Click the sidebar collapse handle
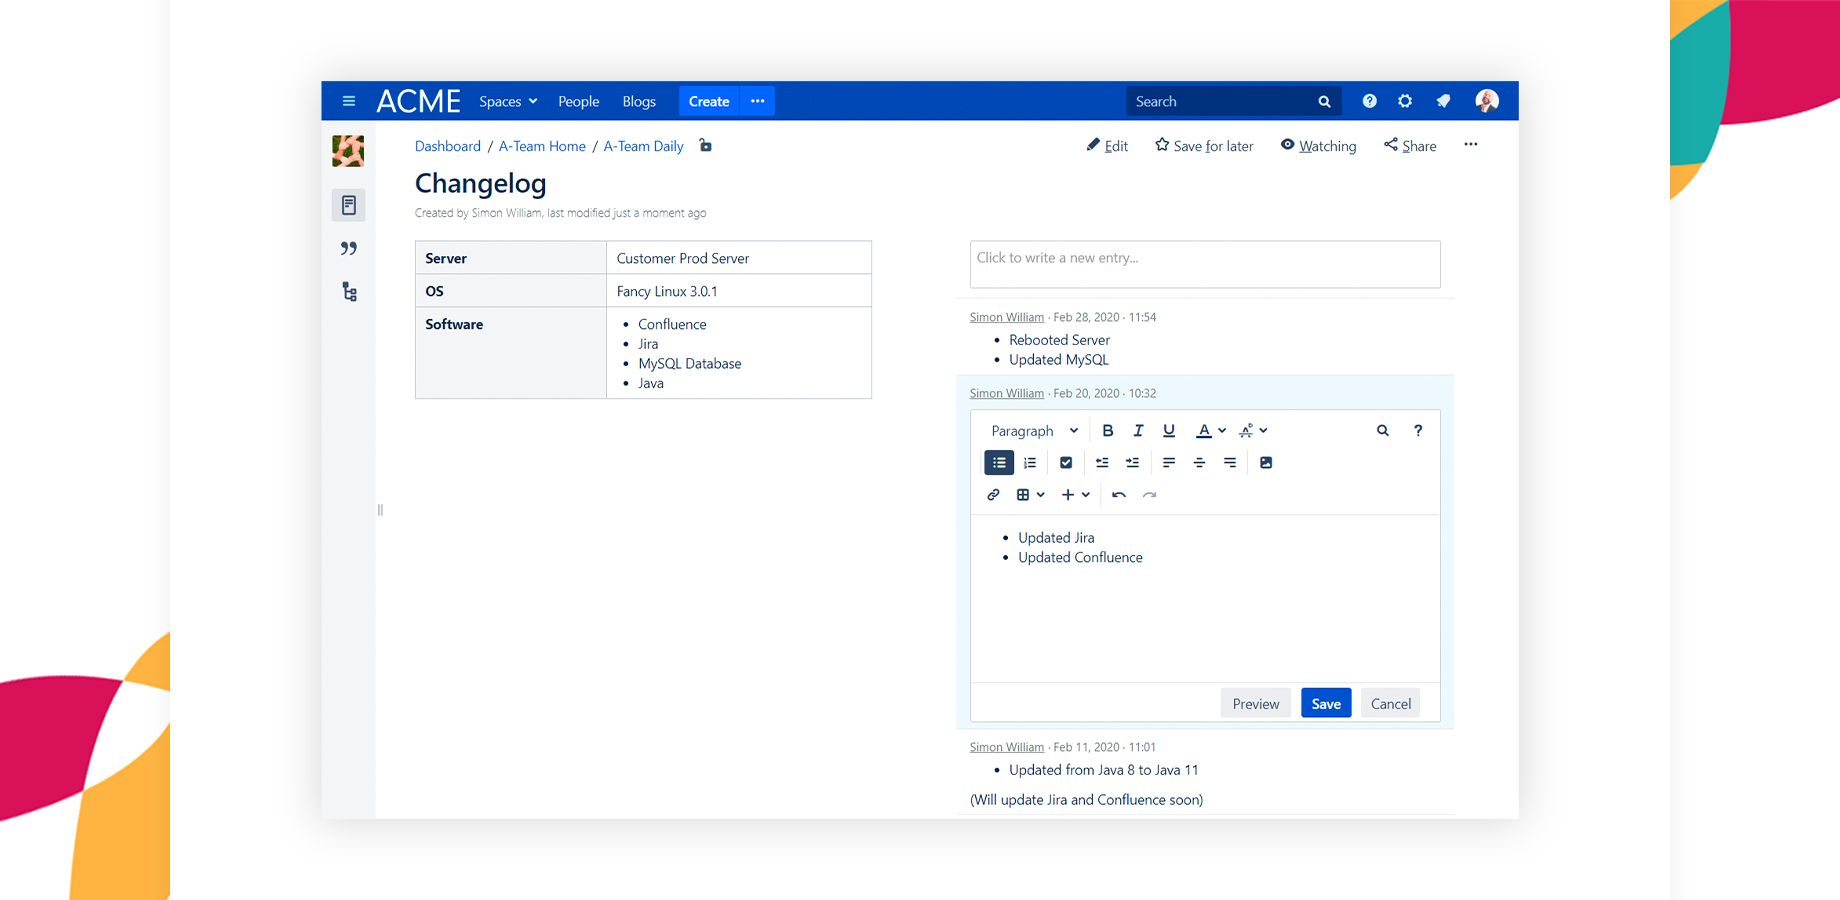The width and height of the screenshot is (1840, 900). tap(380, 510)
